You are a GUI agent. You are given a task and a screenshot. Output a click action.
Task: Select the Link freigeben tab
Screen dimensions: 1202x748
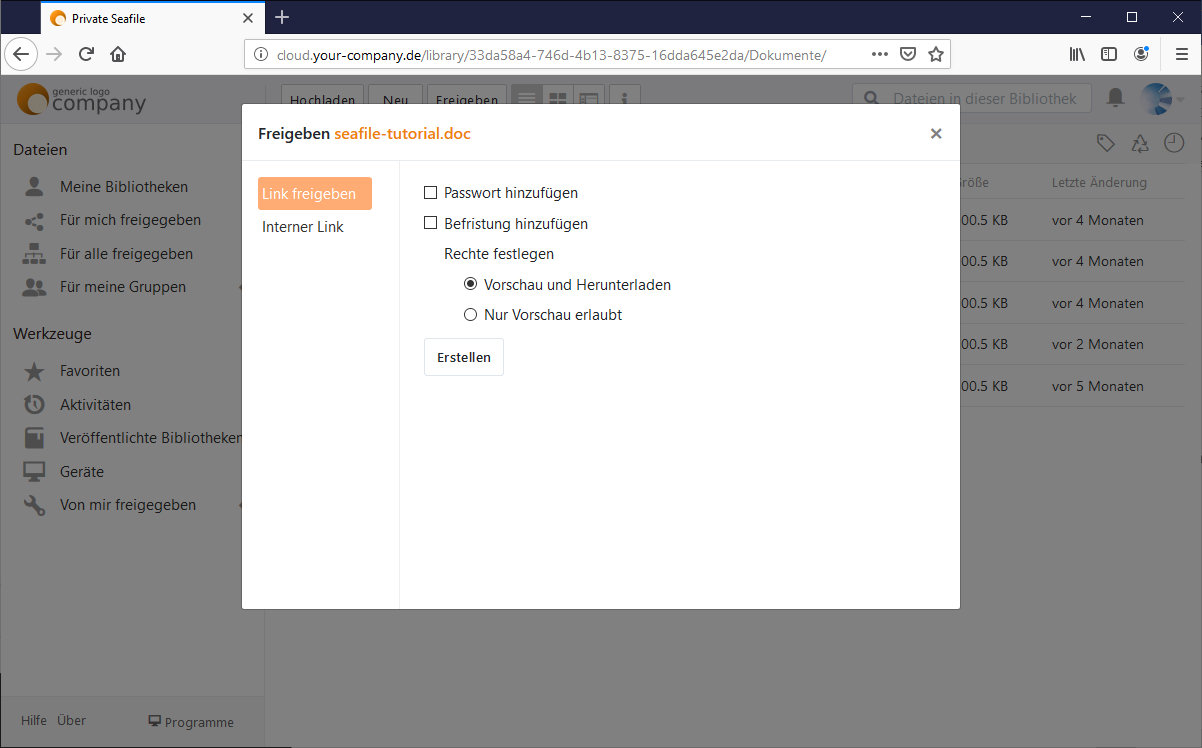pos(314,194)
